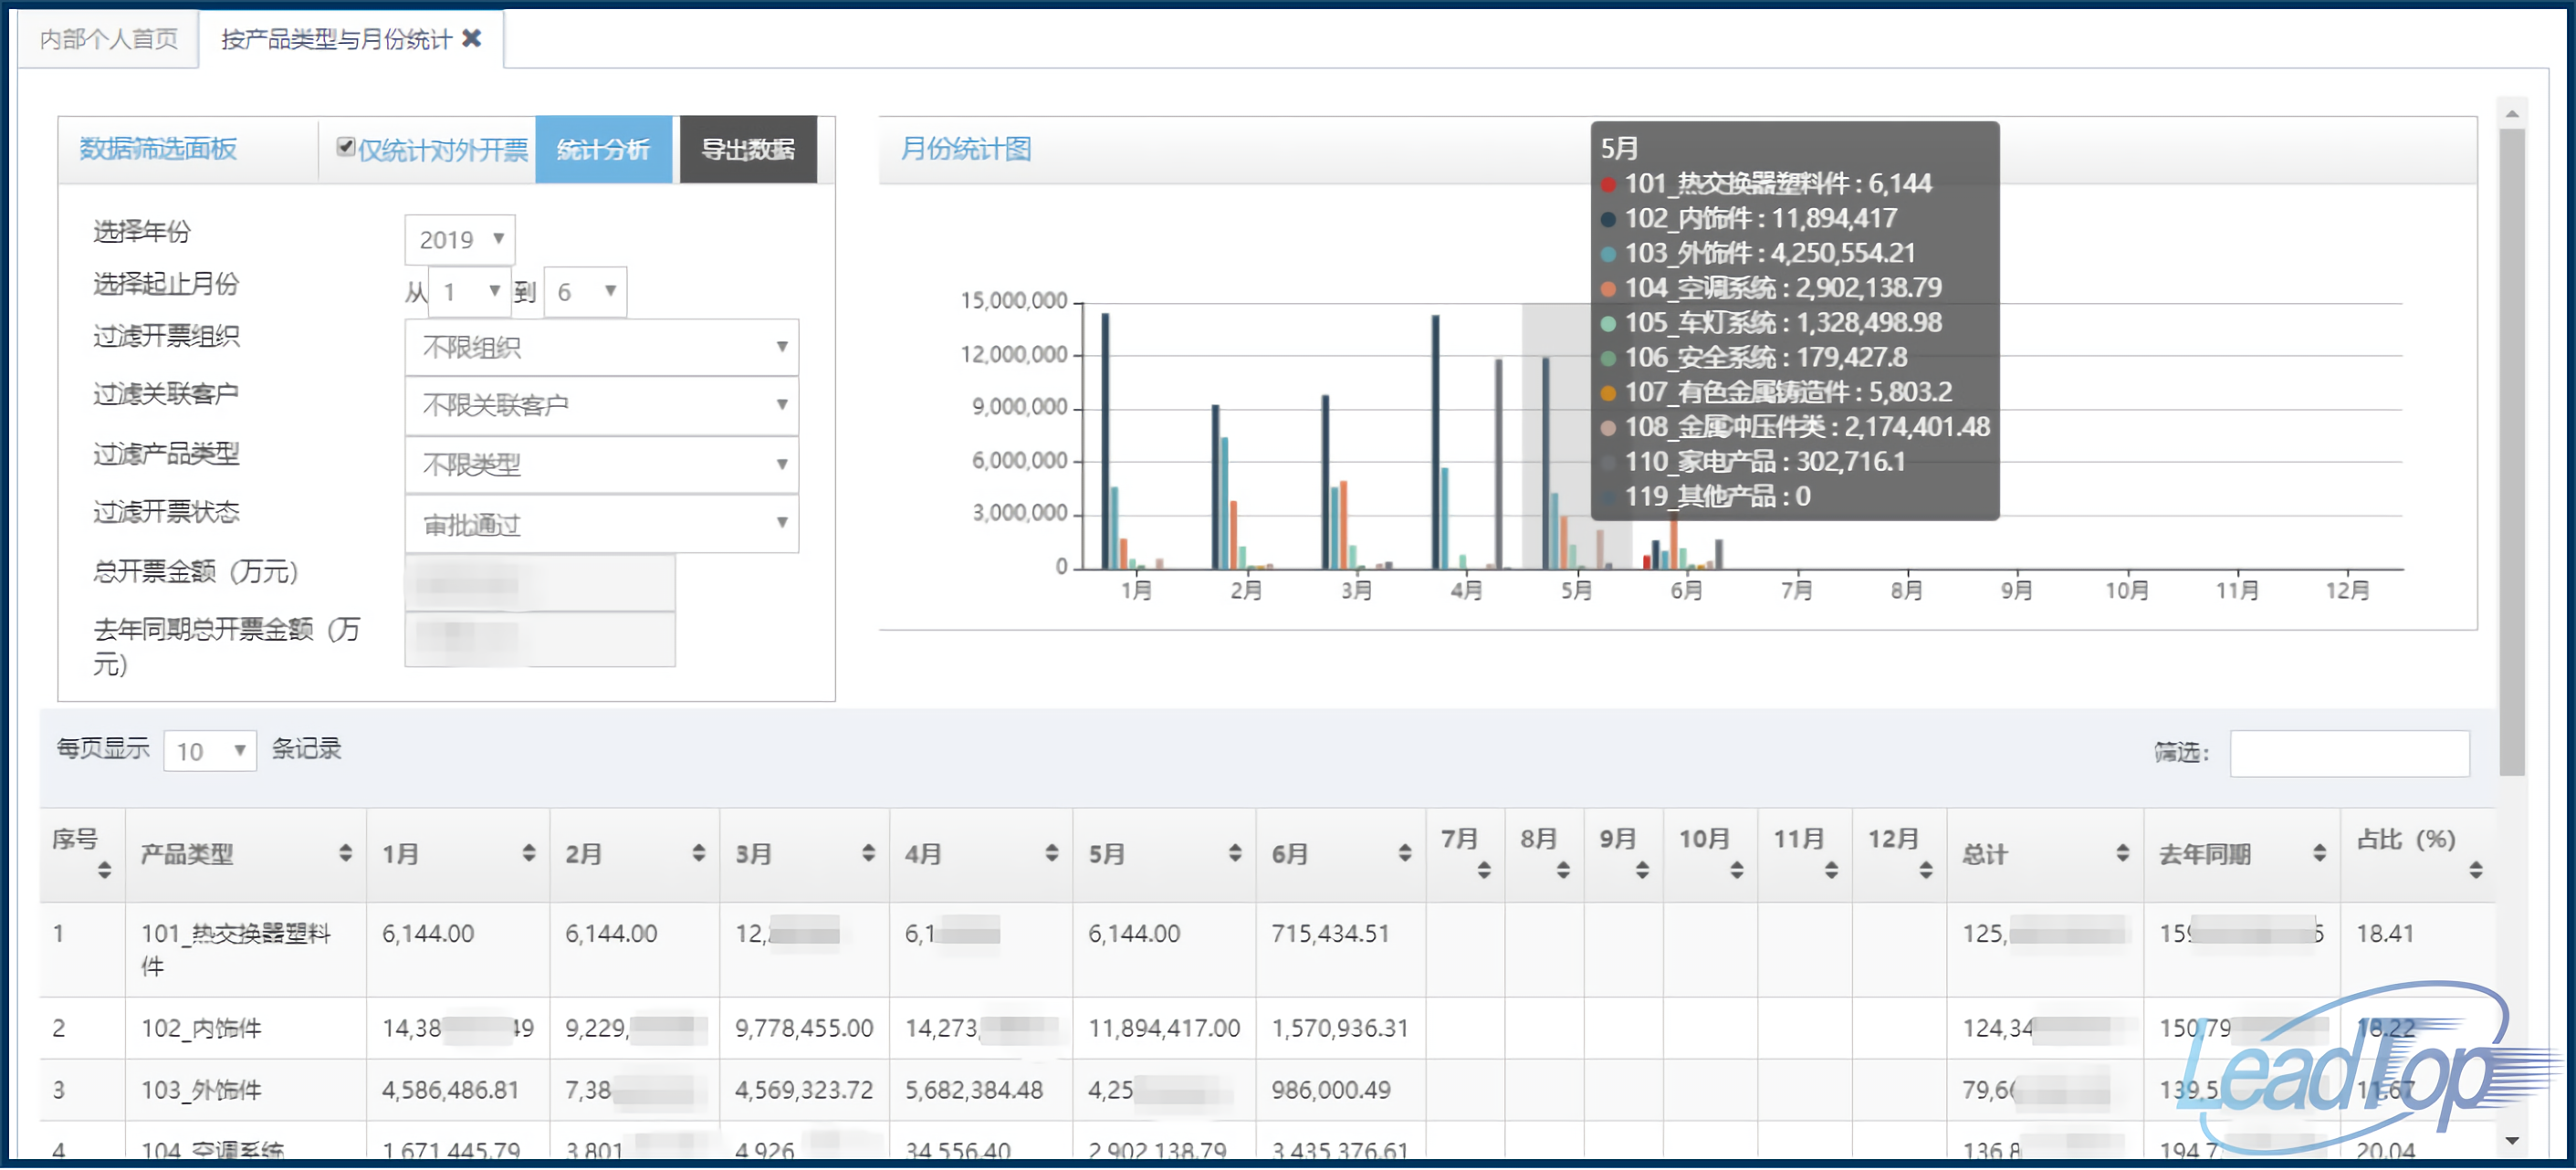Close the 按产品类型与月份统计 tab

tap(471, 38)
